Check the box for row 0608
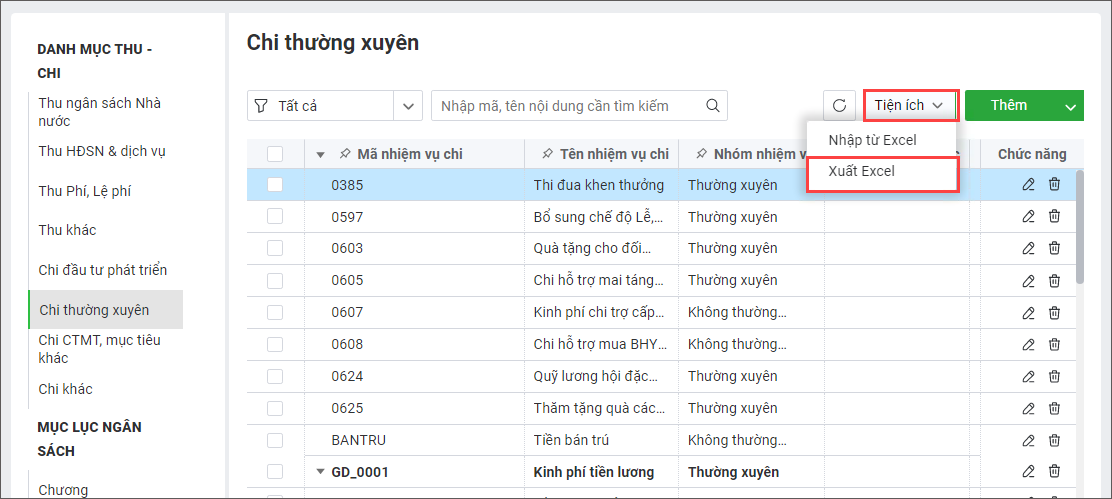Screen dimensions: 1112x499 [x=275, y=344]
